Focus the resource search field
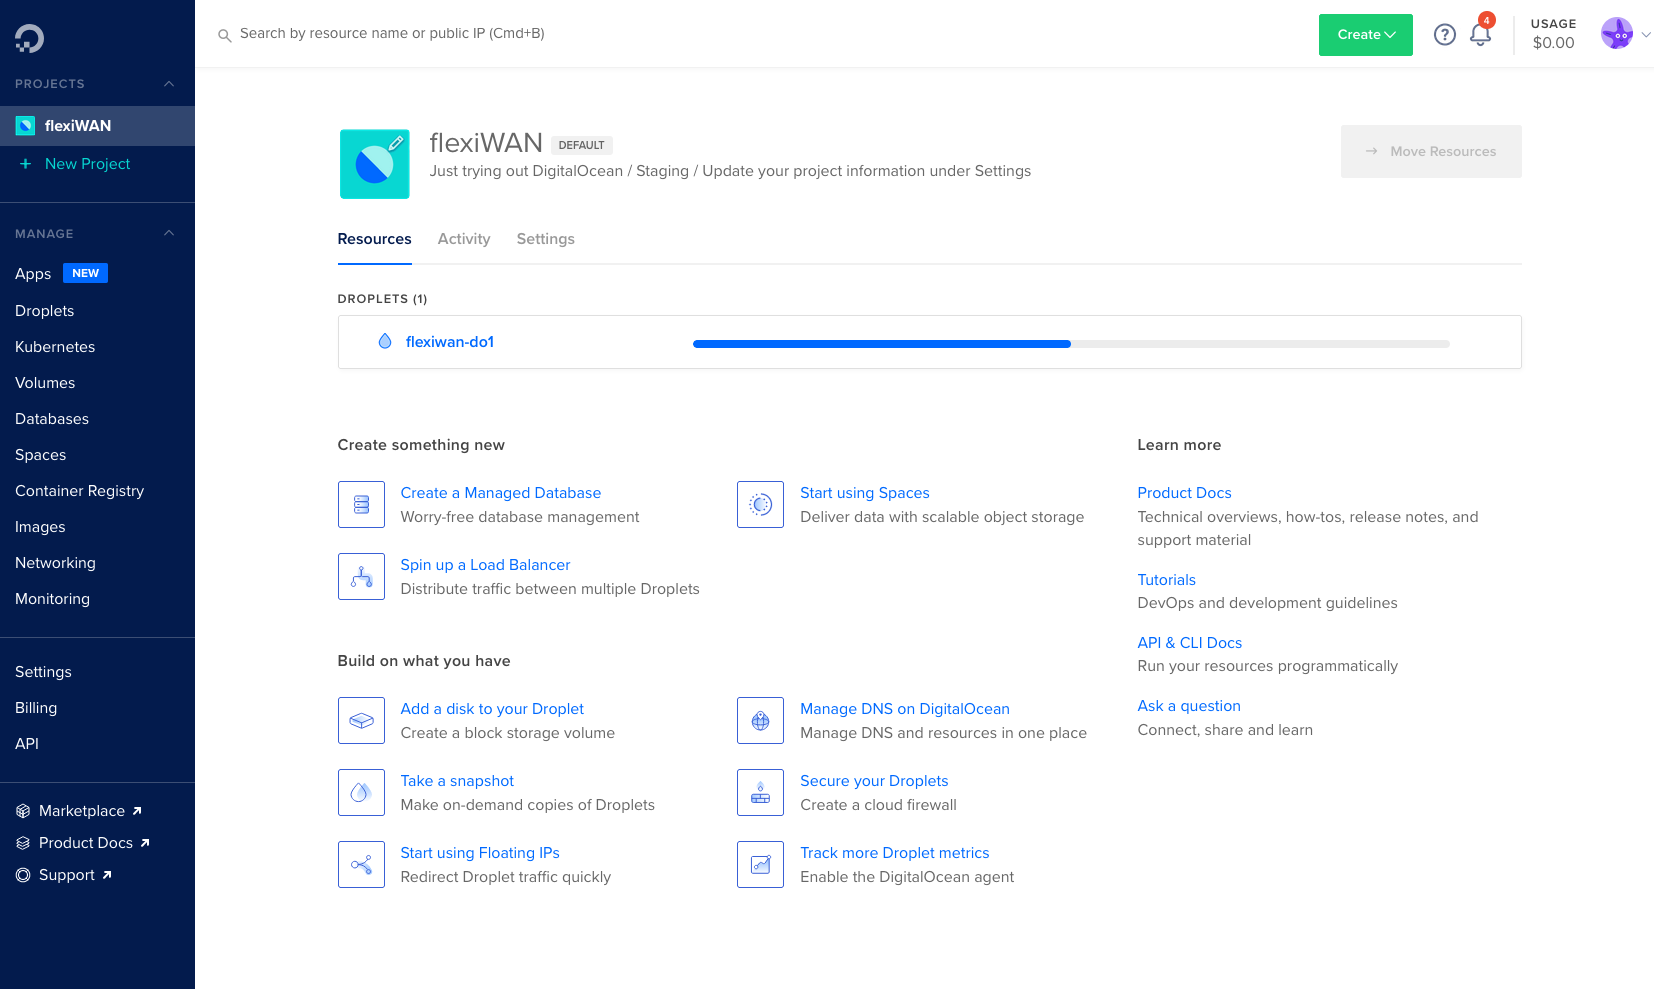1654x989 pixels. coord(392,34)
